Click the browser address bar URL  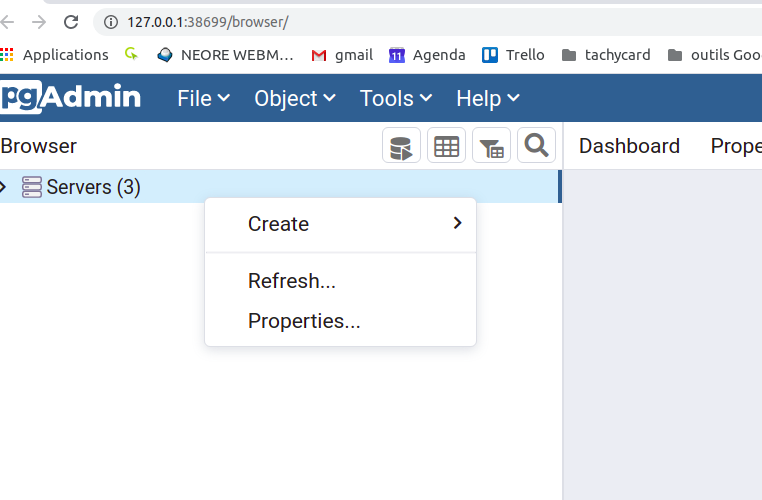(208, 22)
